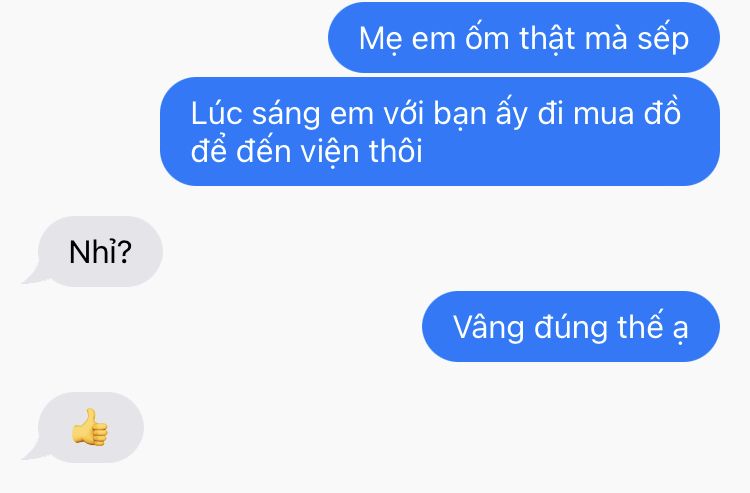
Task: Click the tail of the thumbs-up bubble
Action: (x=34, y=451)
